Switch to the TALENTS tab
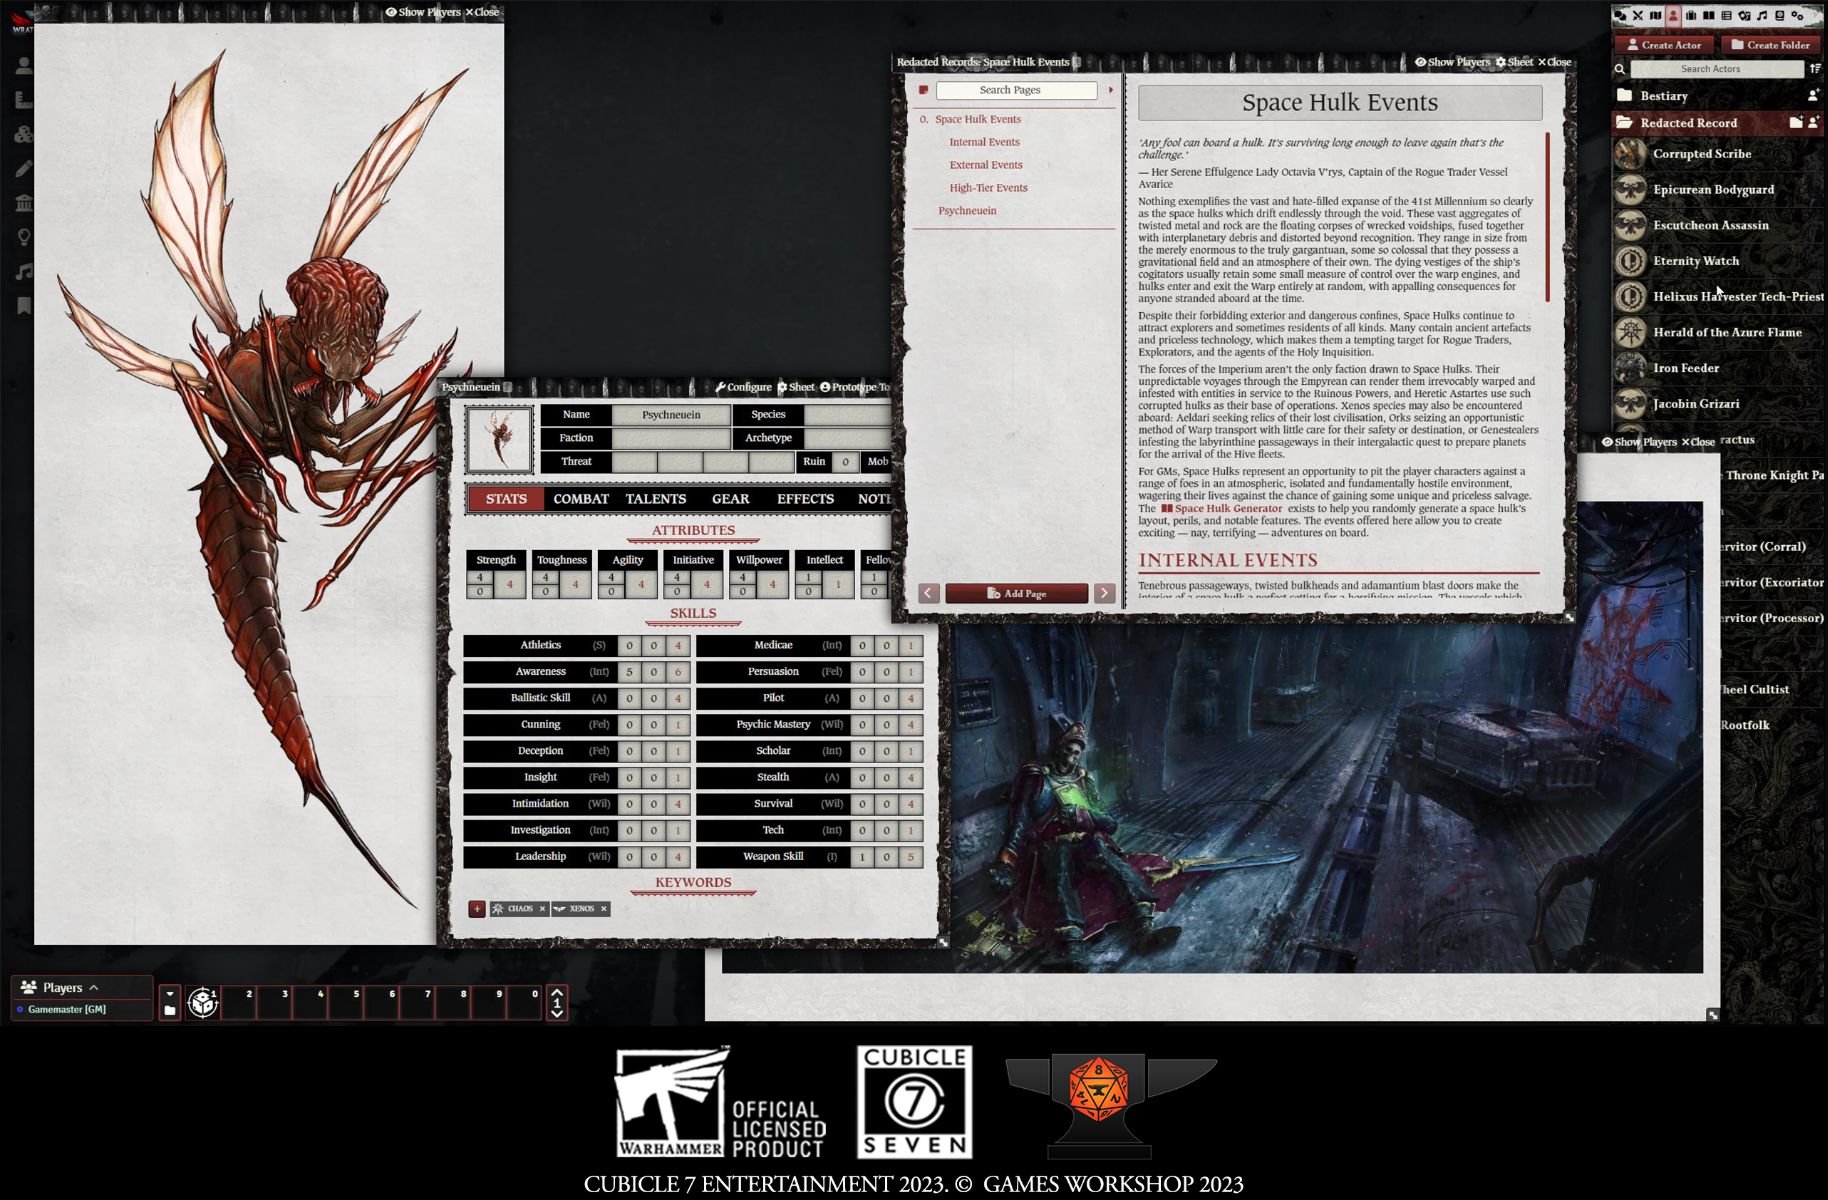Screen dimensions: 1828x1200 click(x=656, y=499)
